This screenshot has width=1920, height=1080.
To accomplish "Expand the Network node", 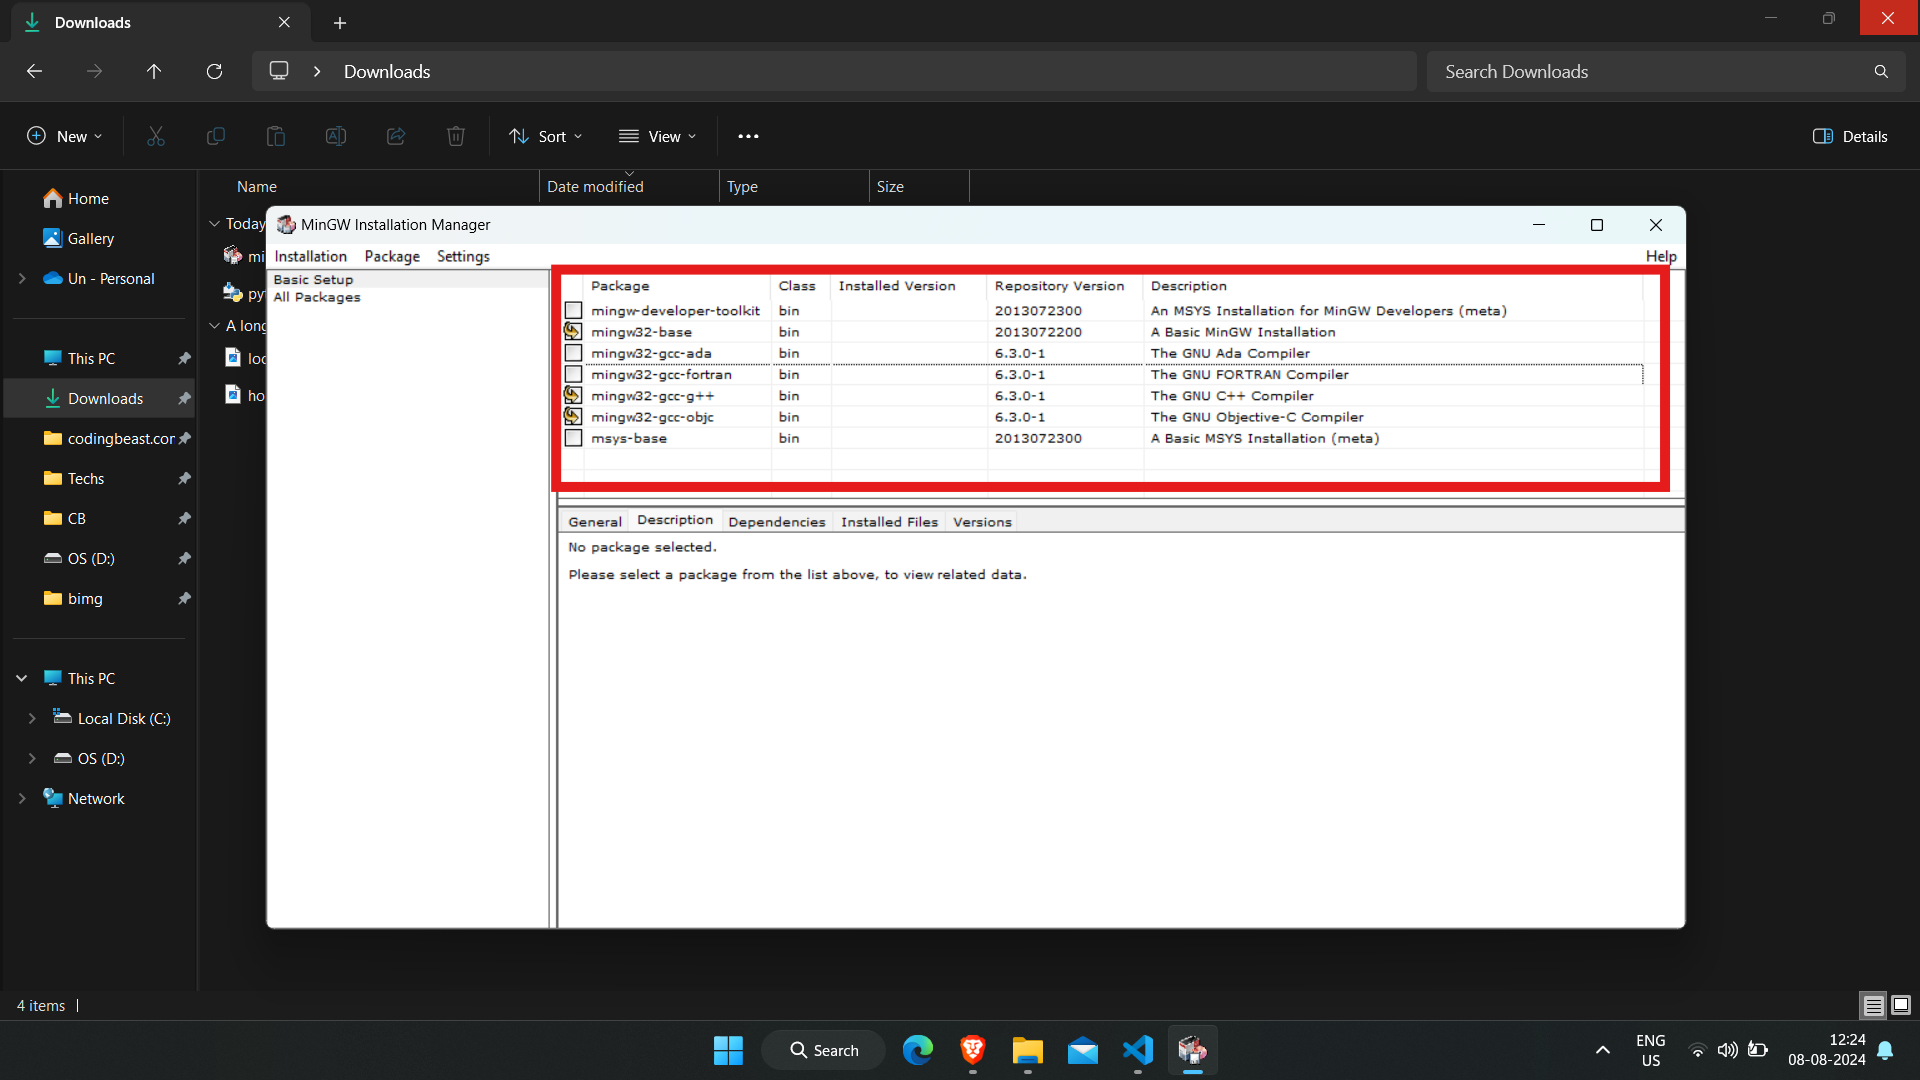I will 22,799.
